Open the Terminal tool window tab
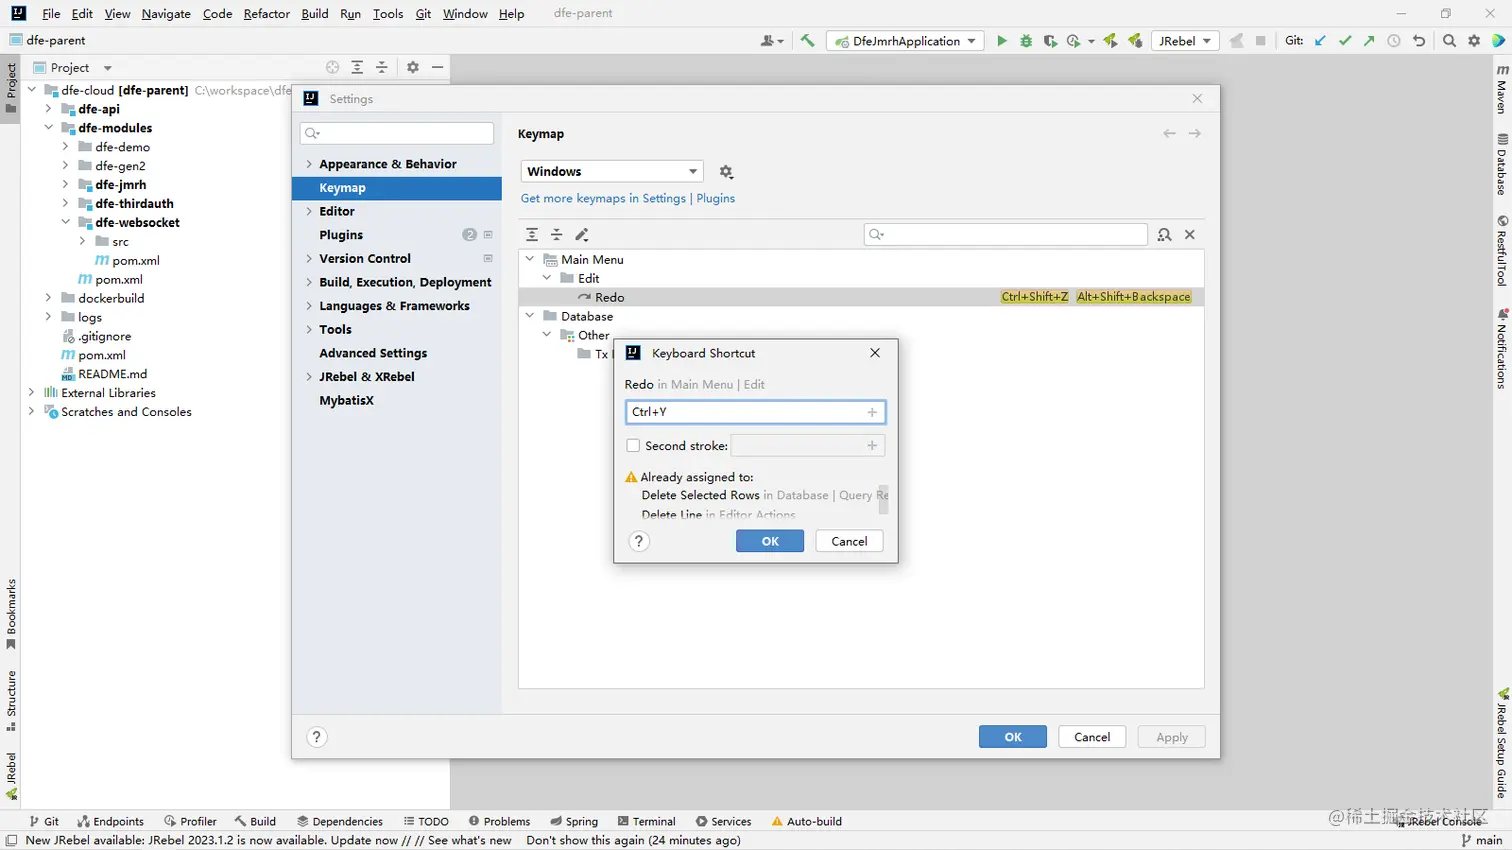Image resolution: width=1512 pixels, height=850 pixels. pyautogui.click(x=646, y=822)
